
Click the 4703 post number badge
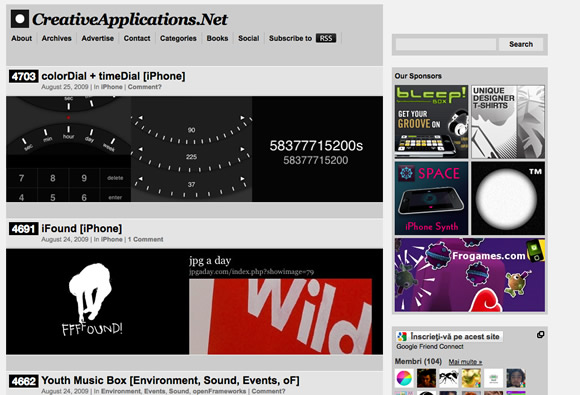coord(23,77)
